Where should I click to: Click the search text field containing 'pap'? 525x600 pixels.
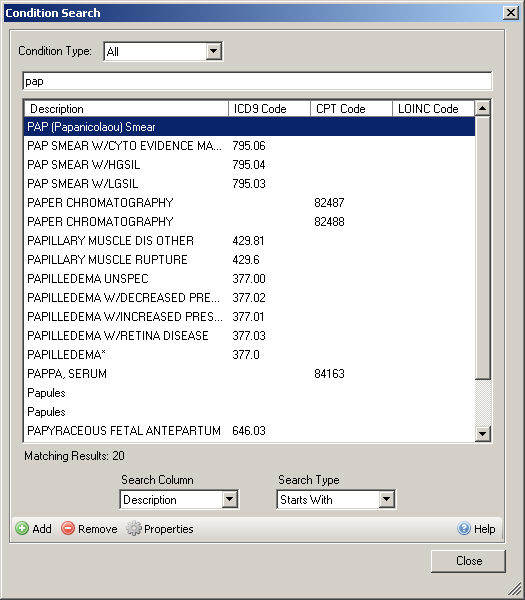[x=257, y=81]
